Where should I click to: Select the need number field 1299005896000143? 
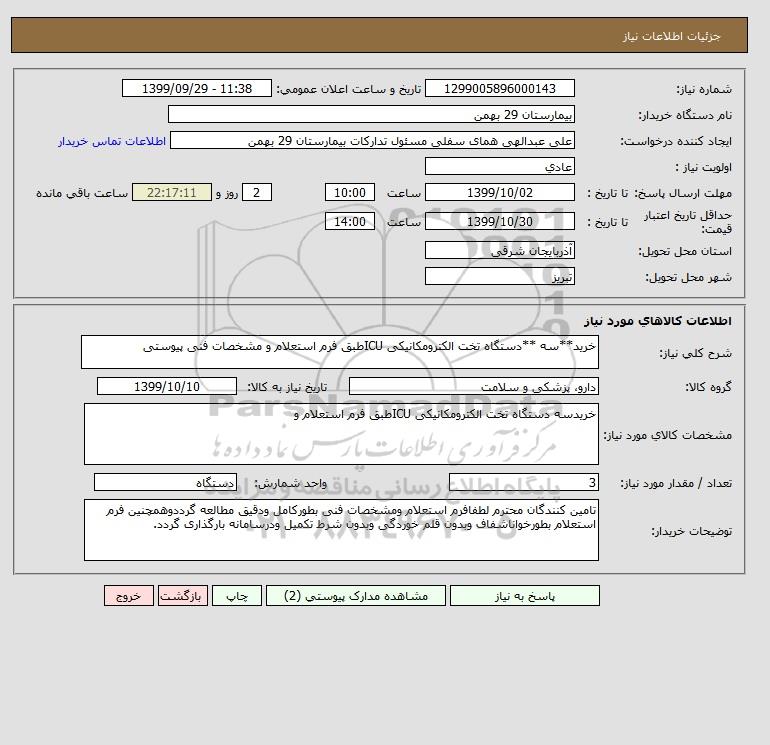[x=499, y=89]
